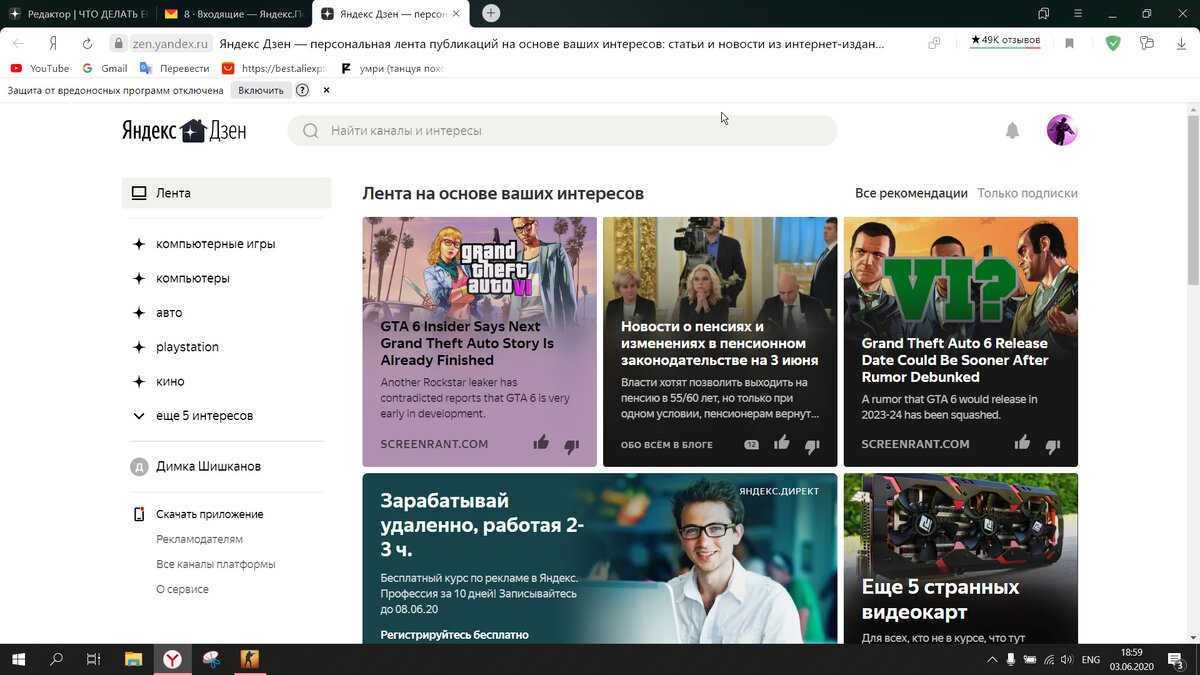
Task: Open the YouTube bookmark
Action: [39, 68]
